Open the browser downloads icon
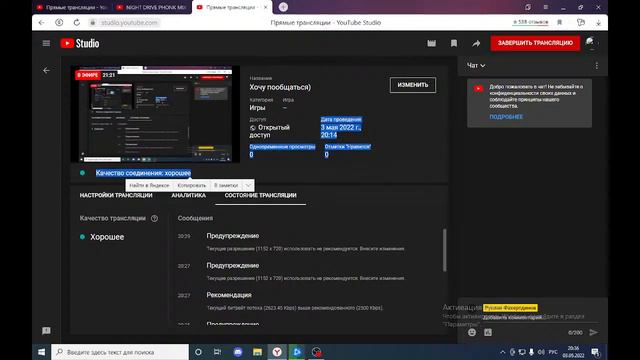Screen dimensions: 640x360 [598, 23]
